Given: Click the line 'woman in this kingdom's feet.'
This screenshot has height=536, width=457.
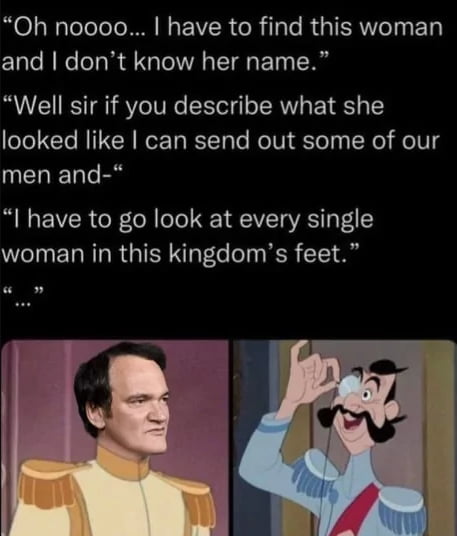Looking at the screenshot, I should click(180, 254).
